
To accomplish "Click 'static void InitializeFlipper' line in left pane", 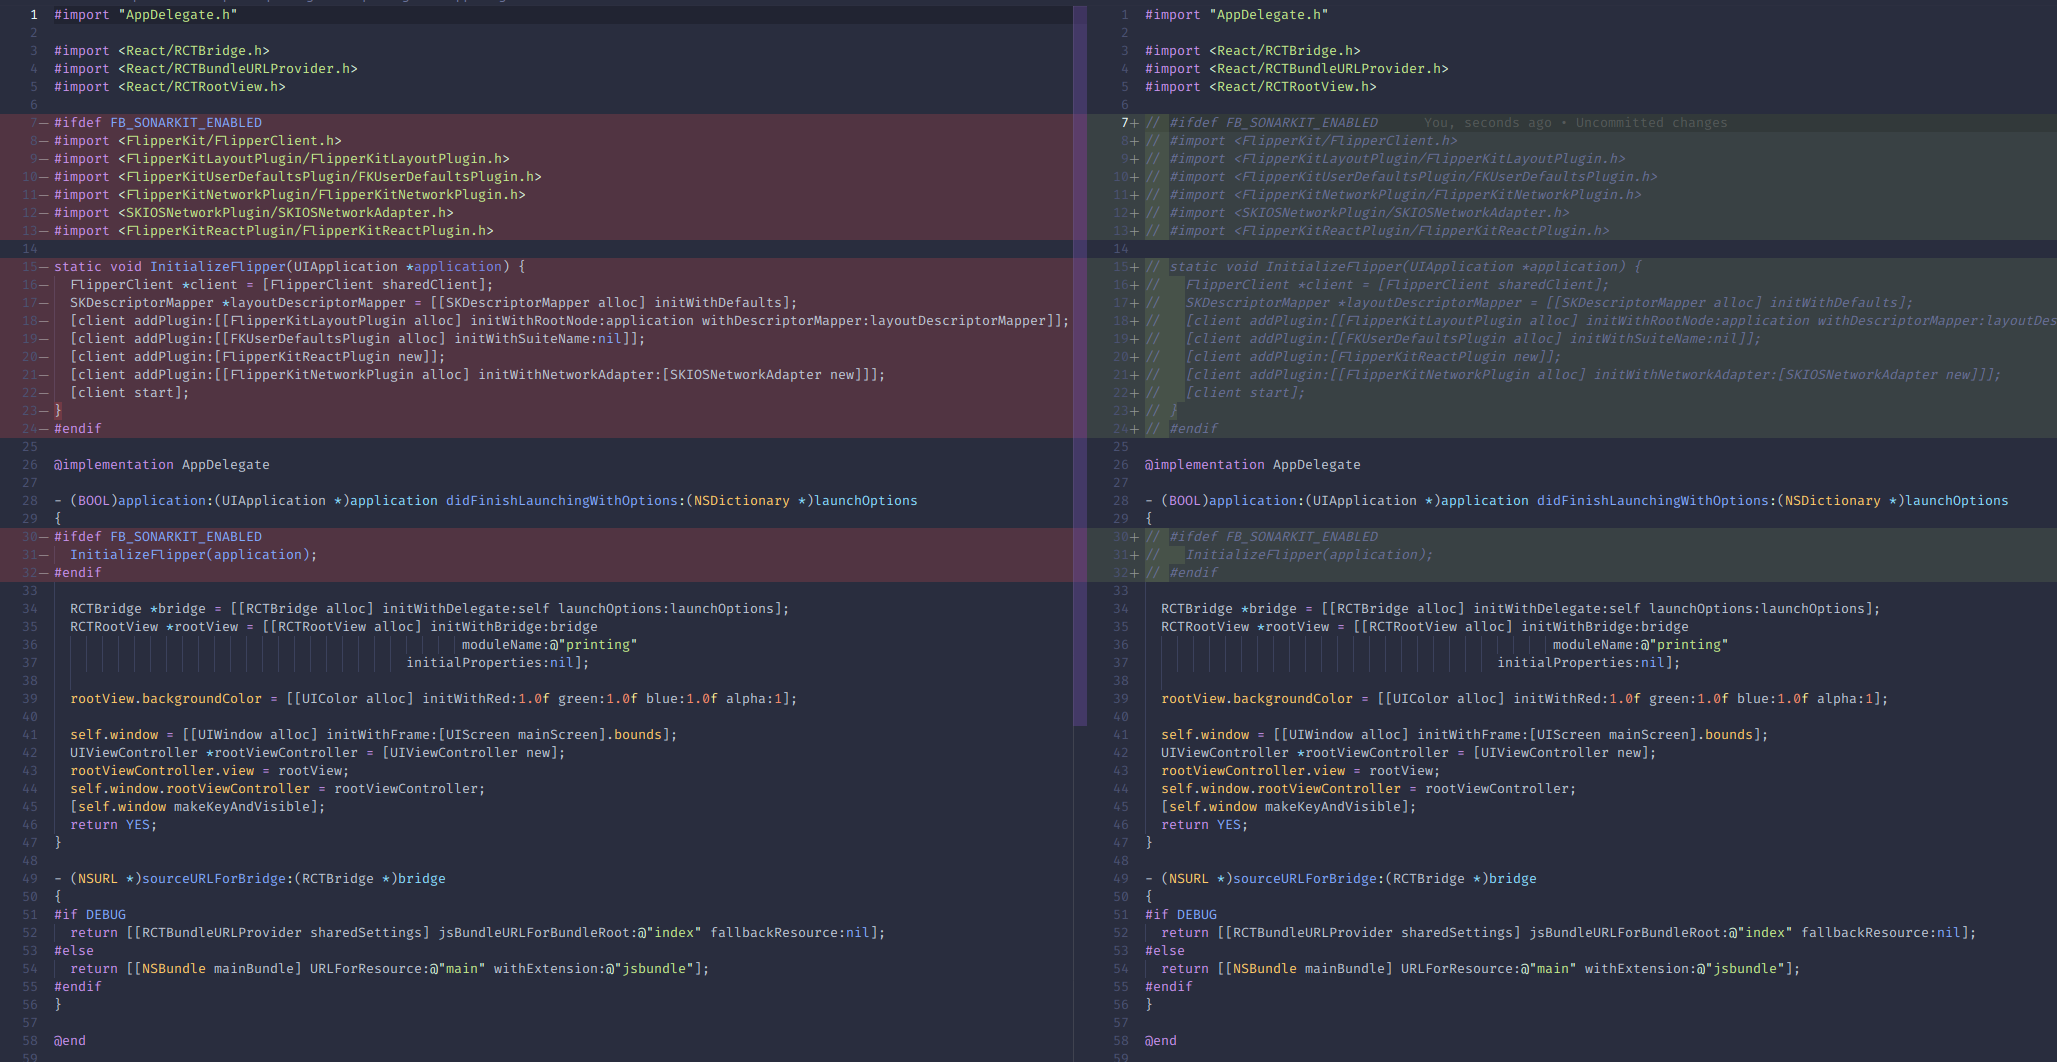I will point(290,267).
